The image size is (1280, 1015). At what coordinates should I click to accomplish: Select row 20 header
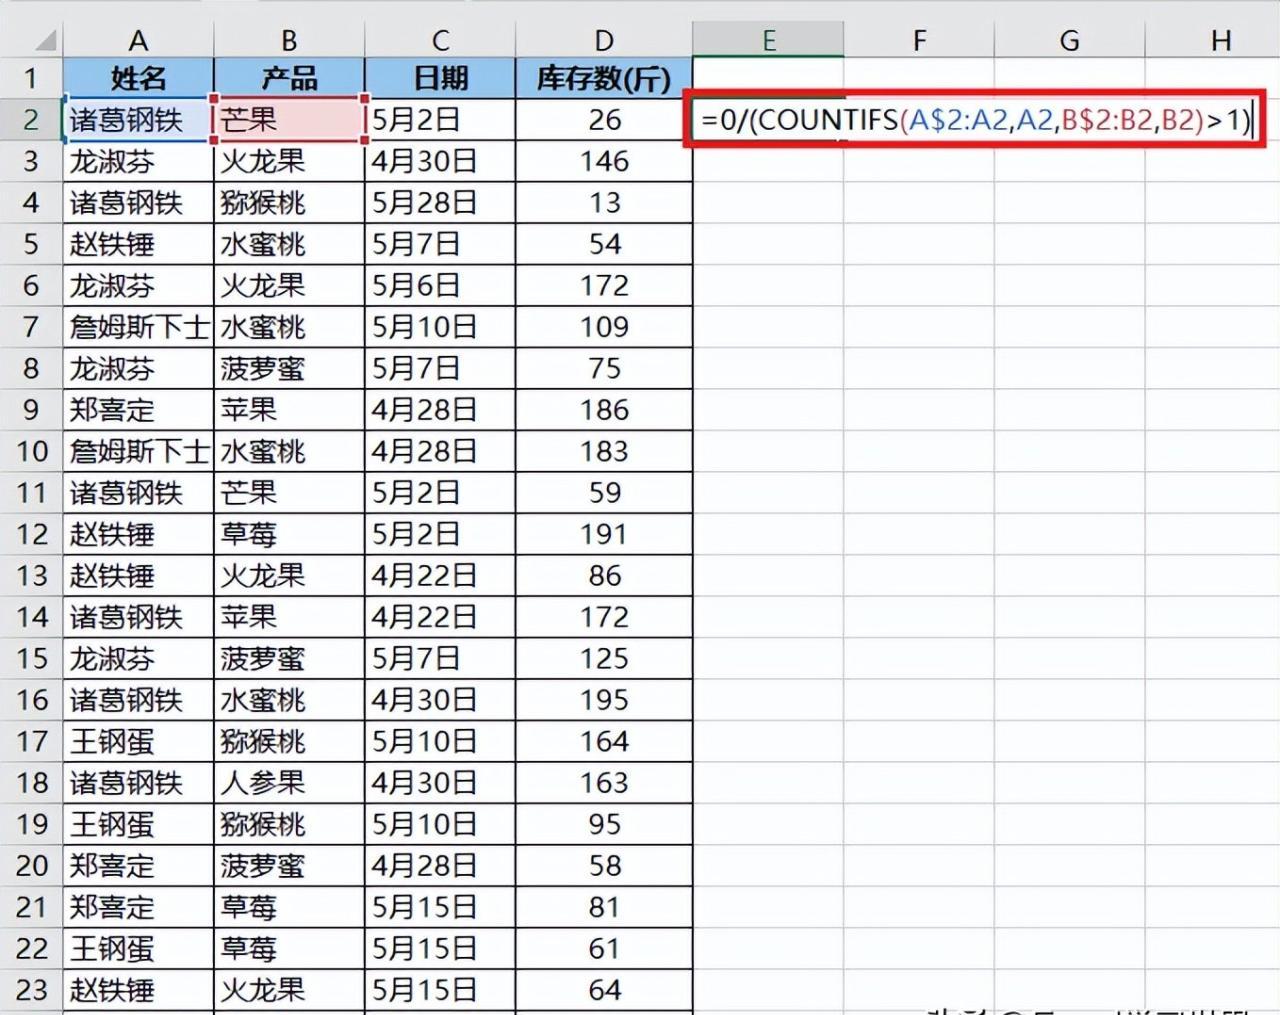[31, 866]
